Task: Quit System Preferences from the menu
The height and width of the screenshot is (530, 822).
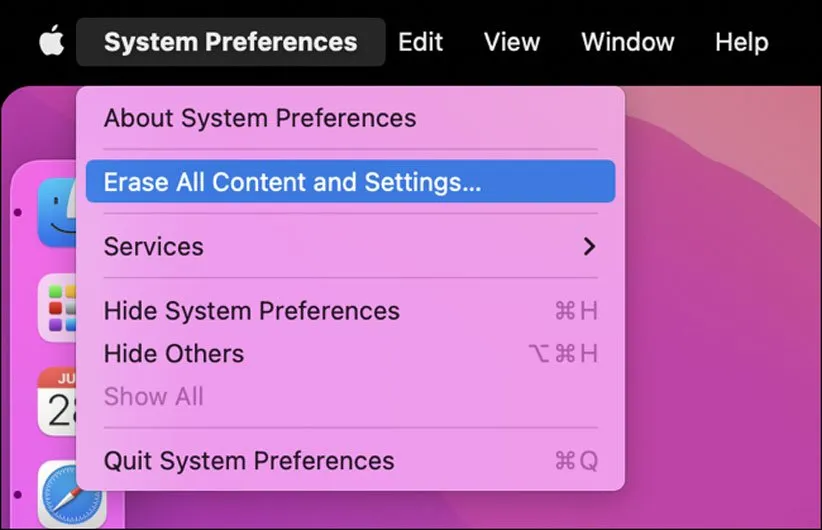Action: 249,461
